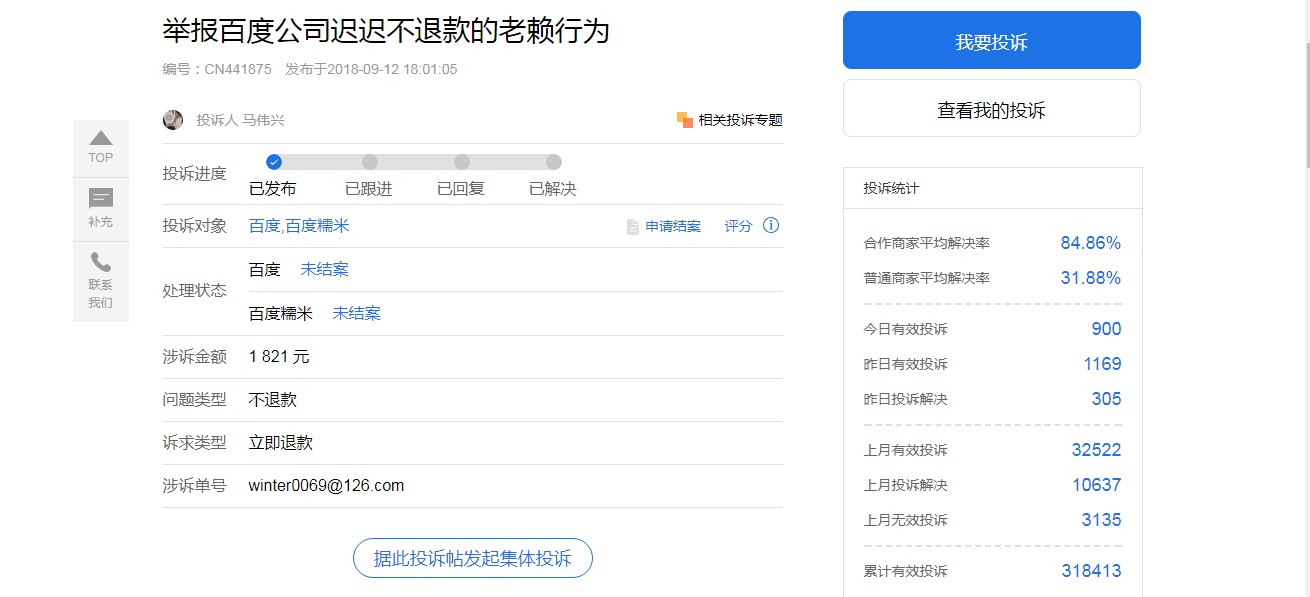Click the 合作商家平均解决率 label
Image resolution: width=1310 pixels, height=597 pixels.
click(927, 243)
